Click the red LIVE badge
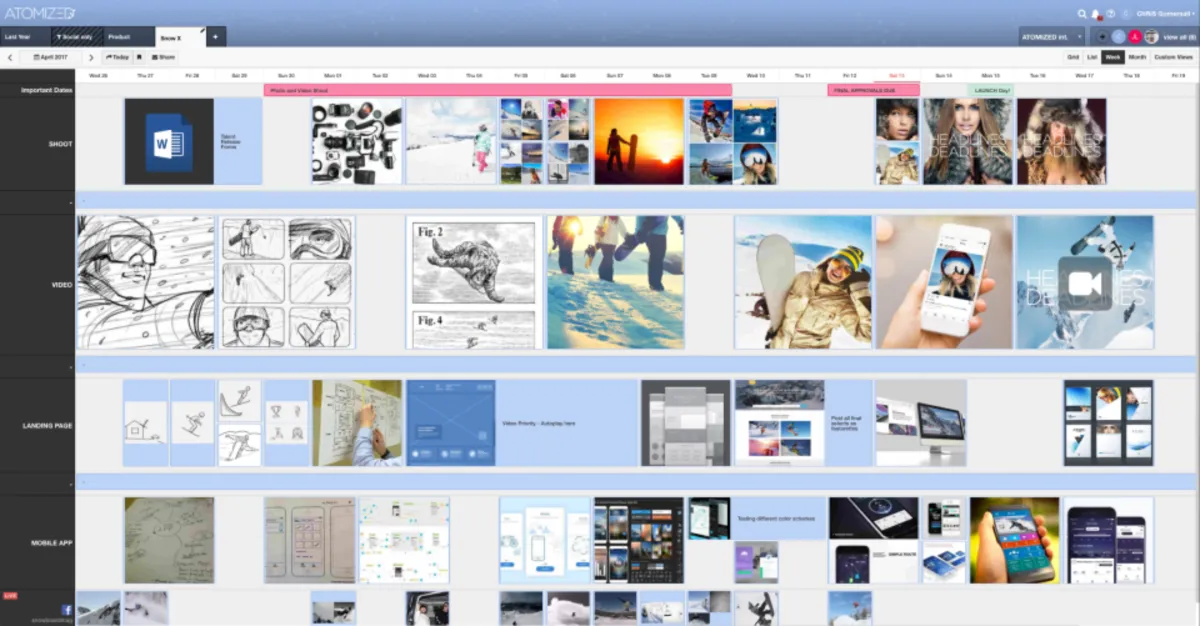Screen dimensions: 1200x626 point(10,596)
